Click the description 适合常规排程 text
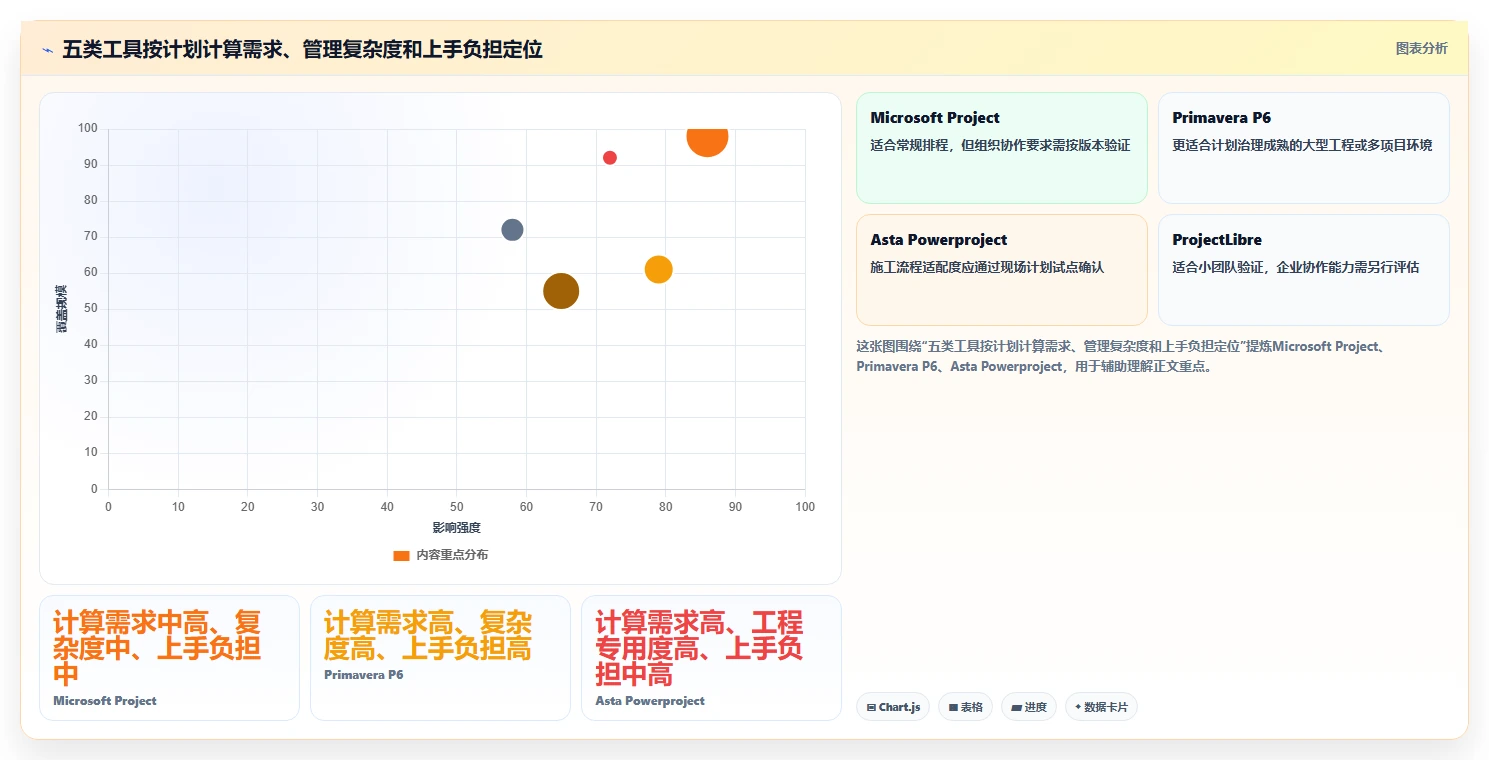The height and width of the screenshot is (760, 1489). [x=1000, y=145]
